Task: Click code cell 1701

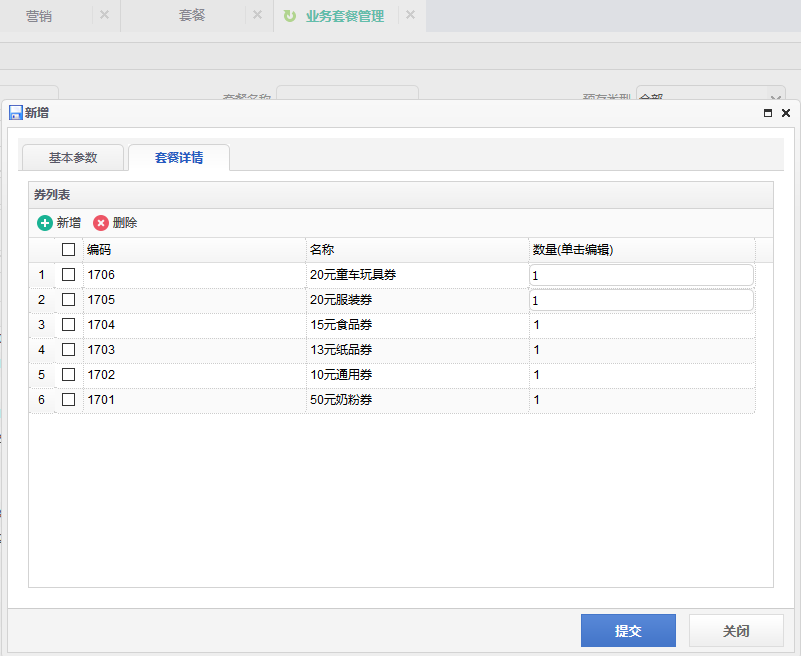Action: coord(195,400)
